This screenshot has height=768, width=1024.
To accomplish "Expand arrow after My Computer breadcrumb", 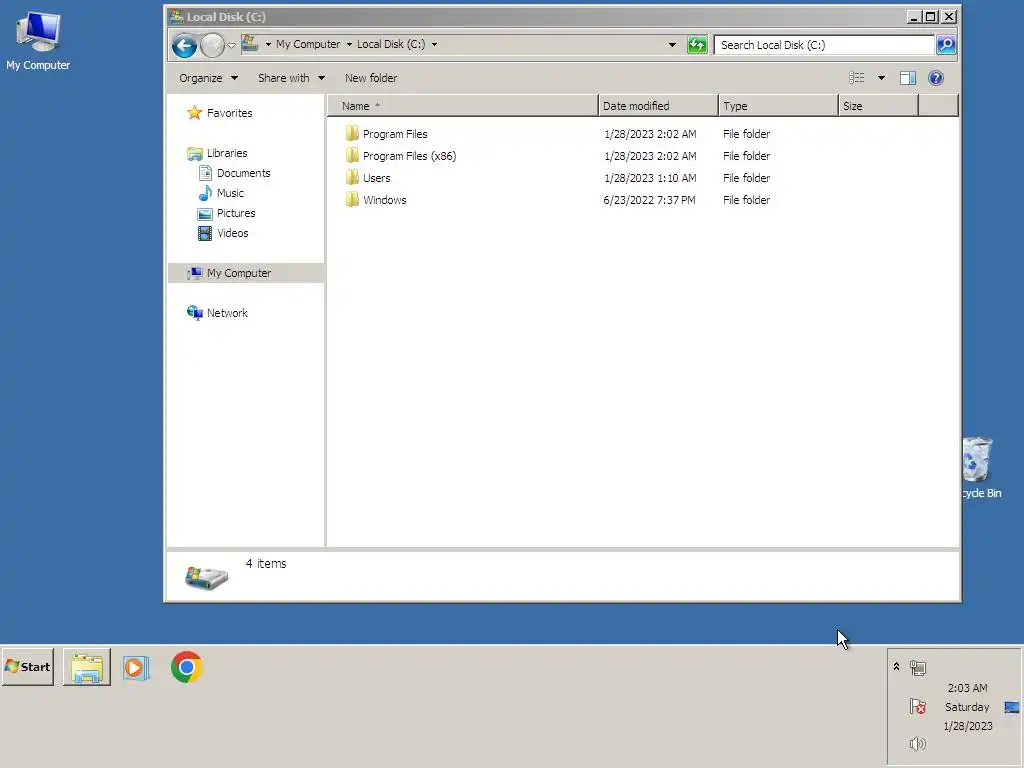I will [349, 44].
